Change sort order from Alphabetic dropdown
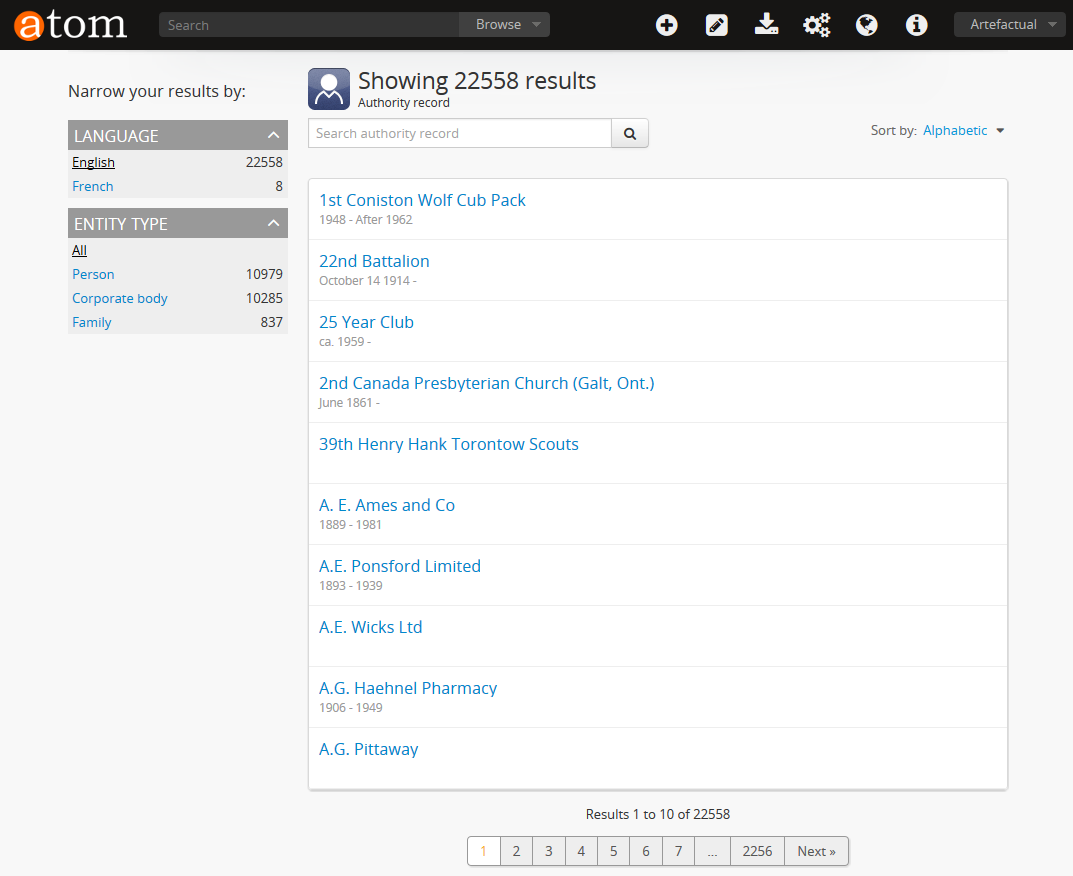The height and width of the screenshot is (876, 1073). pos(963,131)
